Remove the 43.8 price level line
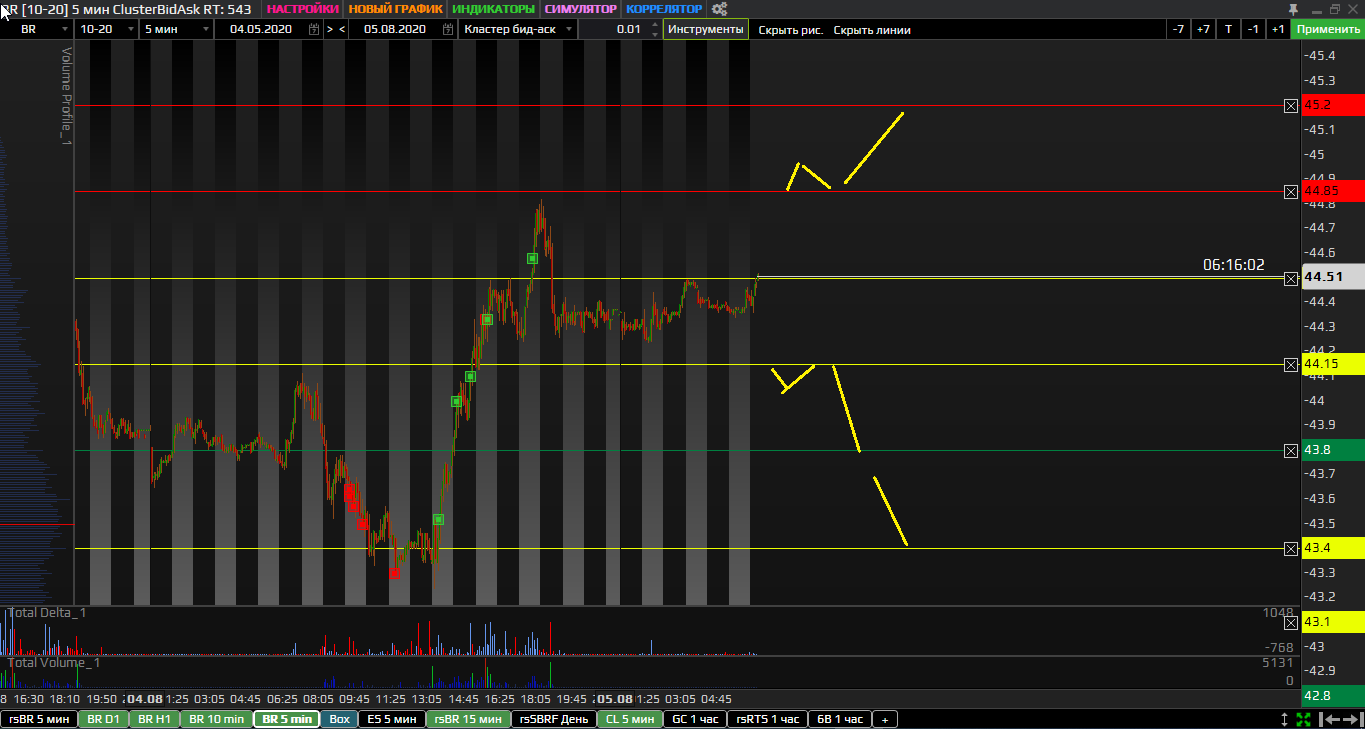This screenshot has width=1365, height=729. coord(1290,451)
